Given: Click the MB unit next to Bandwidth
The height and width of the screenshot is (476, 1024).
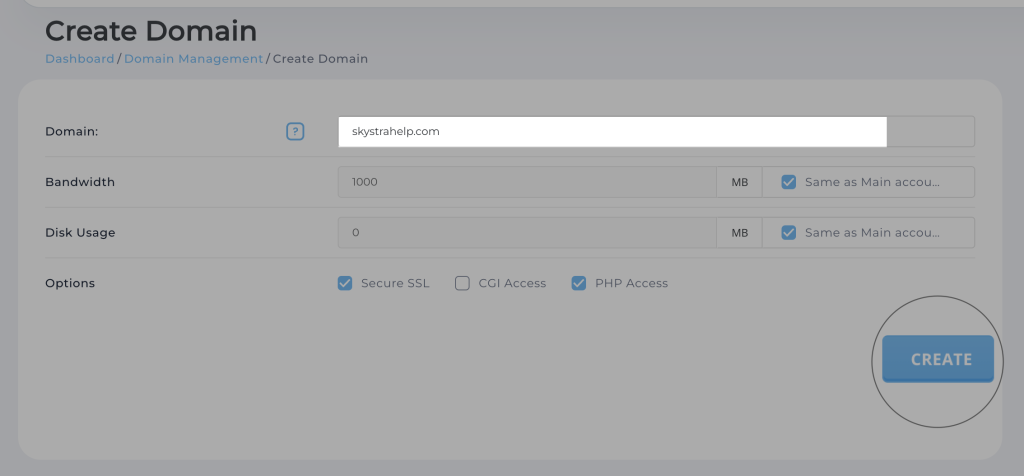Looking at the screenshot, I should [739, 182].
